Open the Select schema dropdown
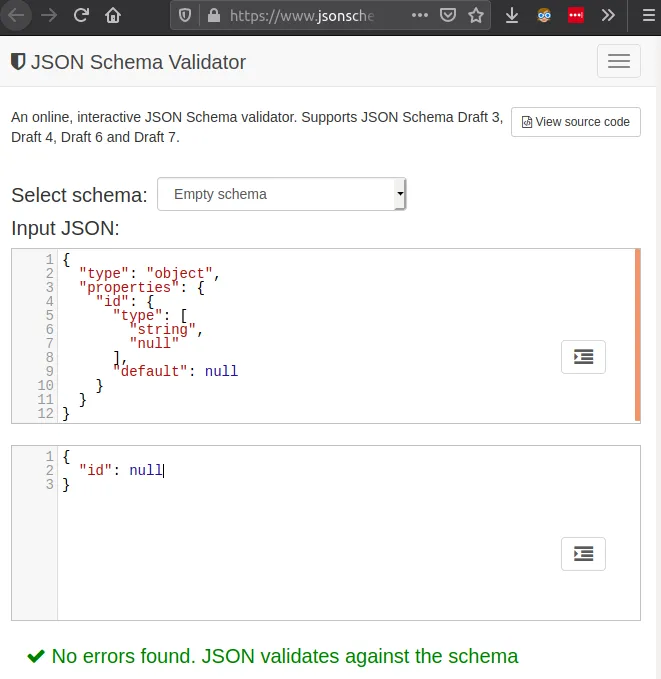Image resolution: width=661 pixels, height=679 pixels. (282, 194)
